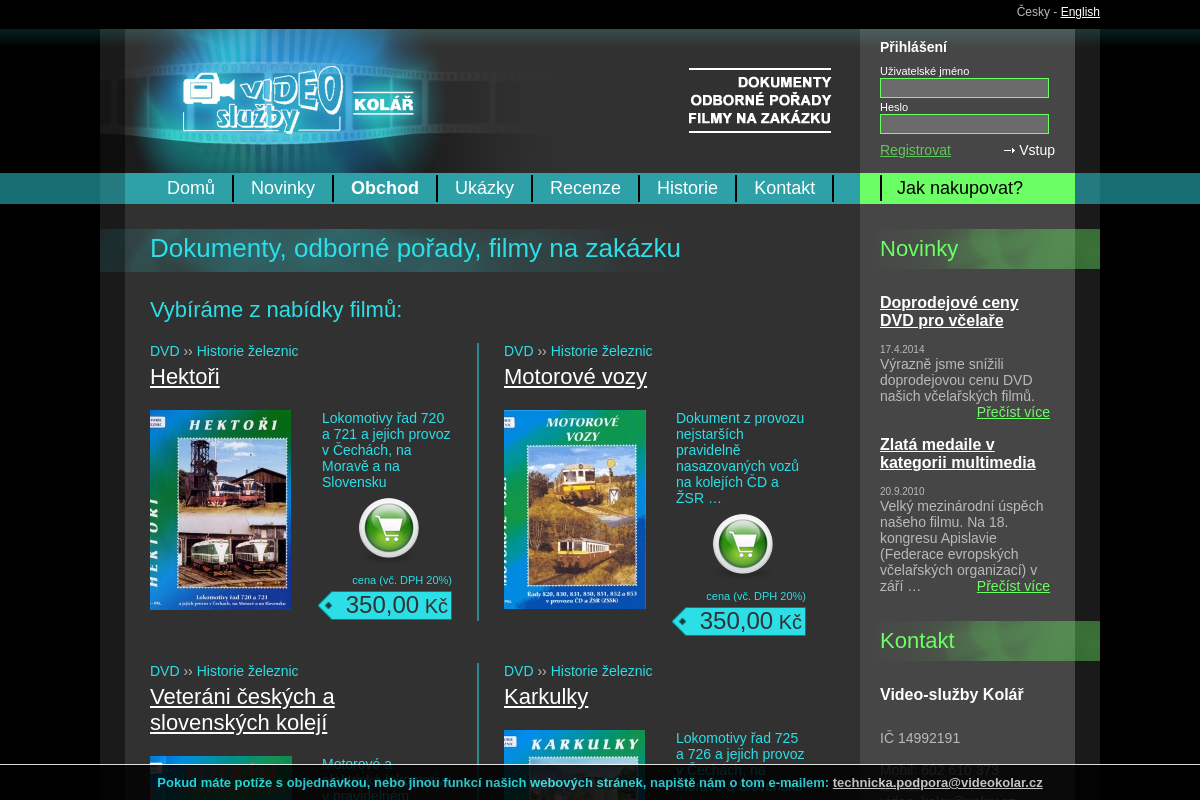Image resolution: width=1200 pixels, height=800 pixels.
Task: Open Historie železnic category above Hektoři
Action: click(247, 351)
